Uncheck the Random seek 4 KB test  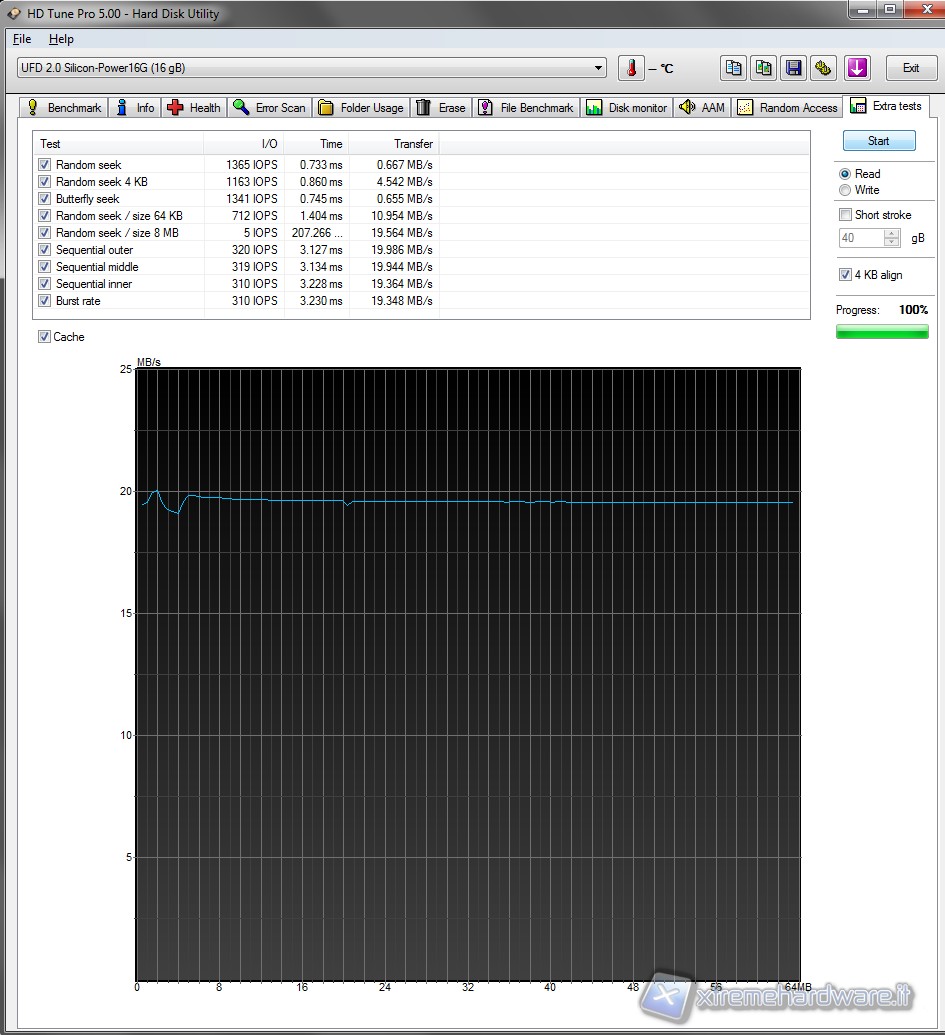coord(45,182)
